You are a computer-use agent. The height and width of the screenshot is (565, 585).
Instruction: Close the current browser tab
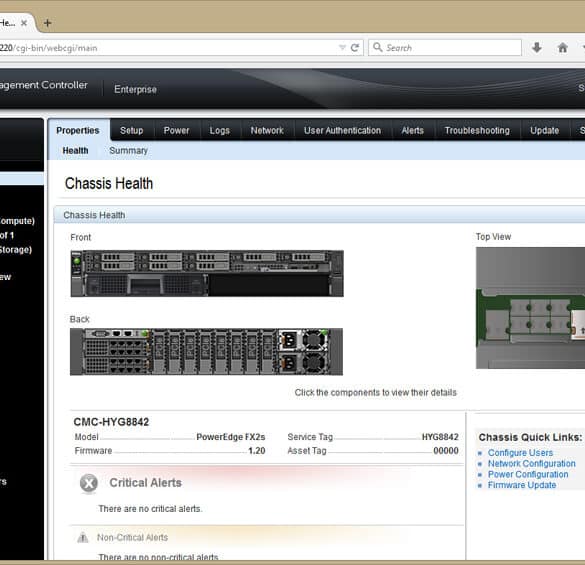[24, 23]
